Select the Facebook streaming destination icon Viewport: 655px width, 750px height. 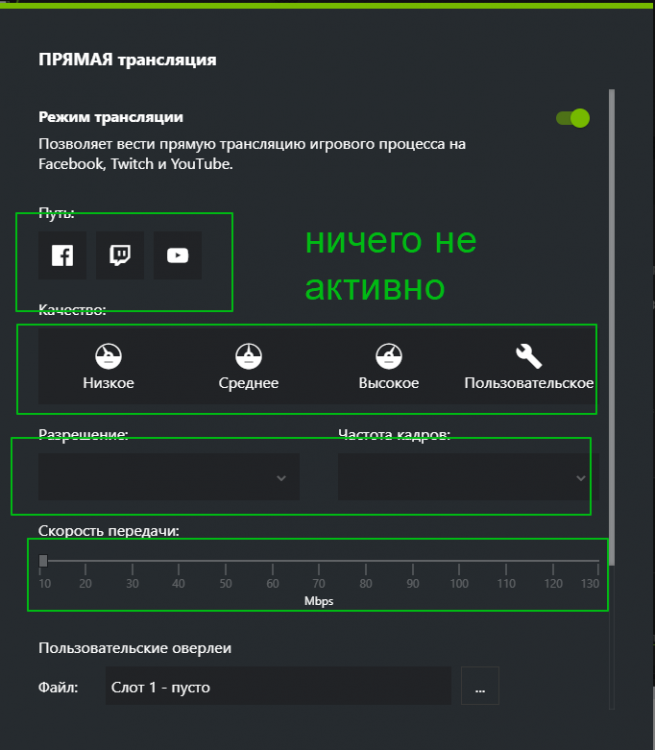click(63, 255)
